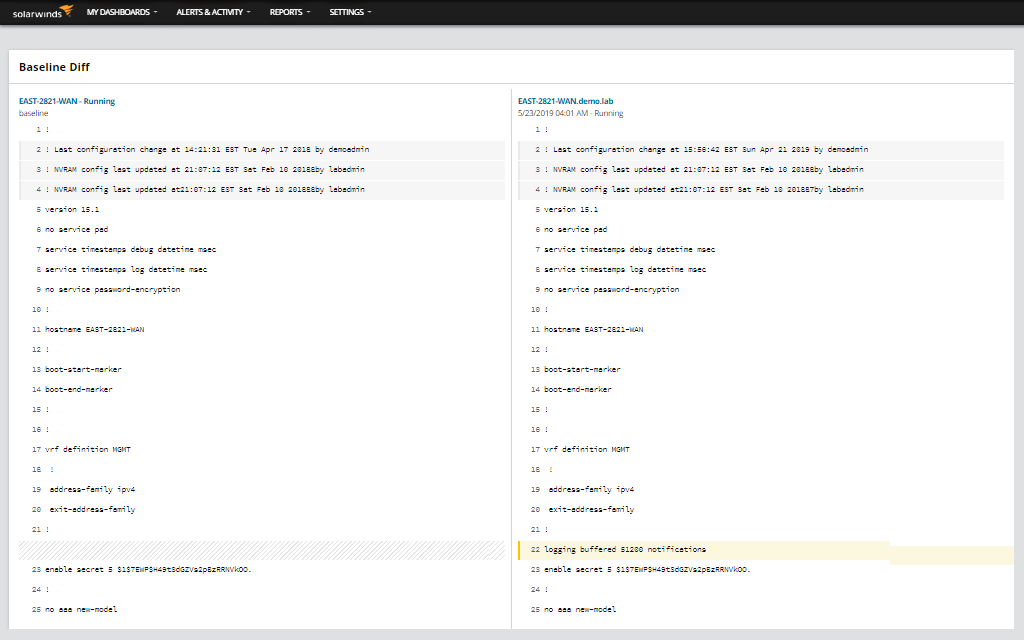Select the vrf definition MGMT line on left

(x=87, y=449)
